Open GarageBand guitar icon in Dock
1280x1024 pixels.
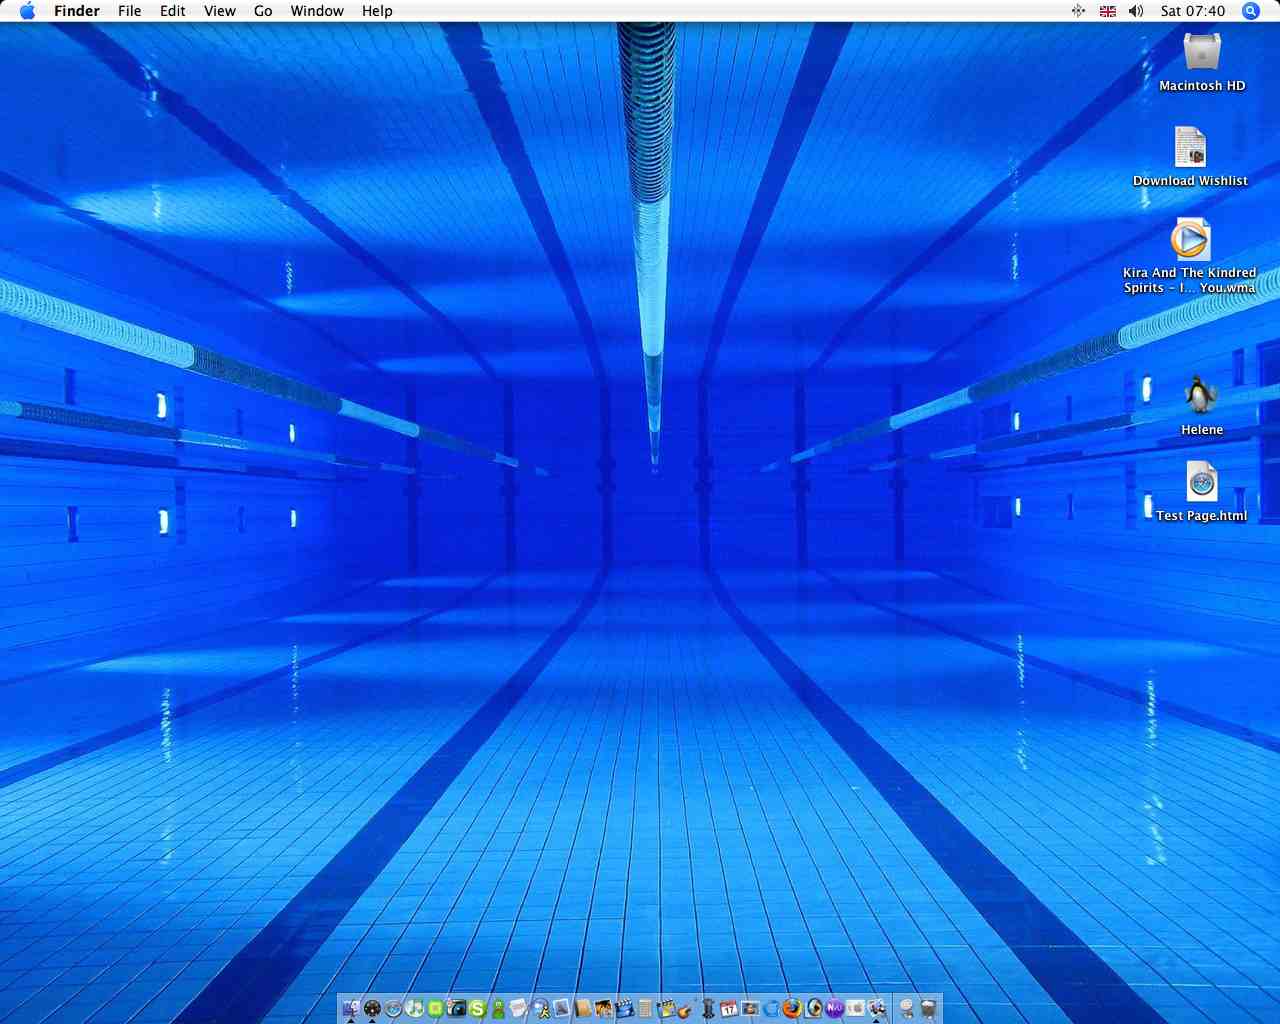(685, 1010)
